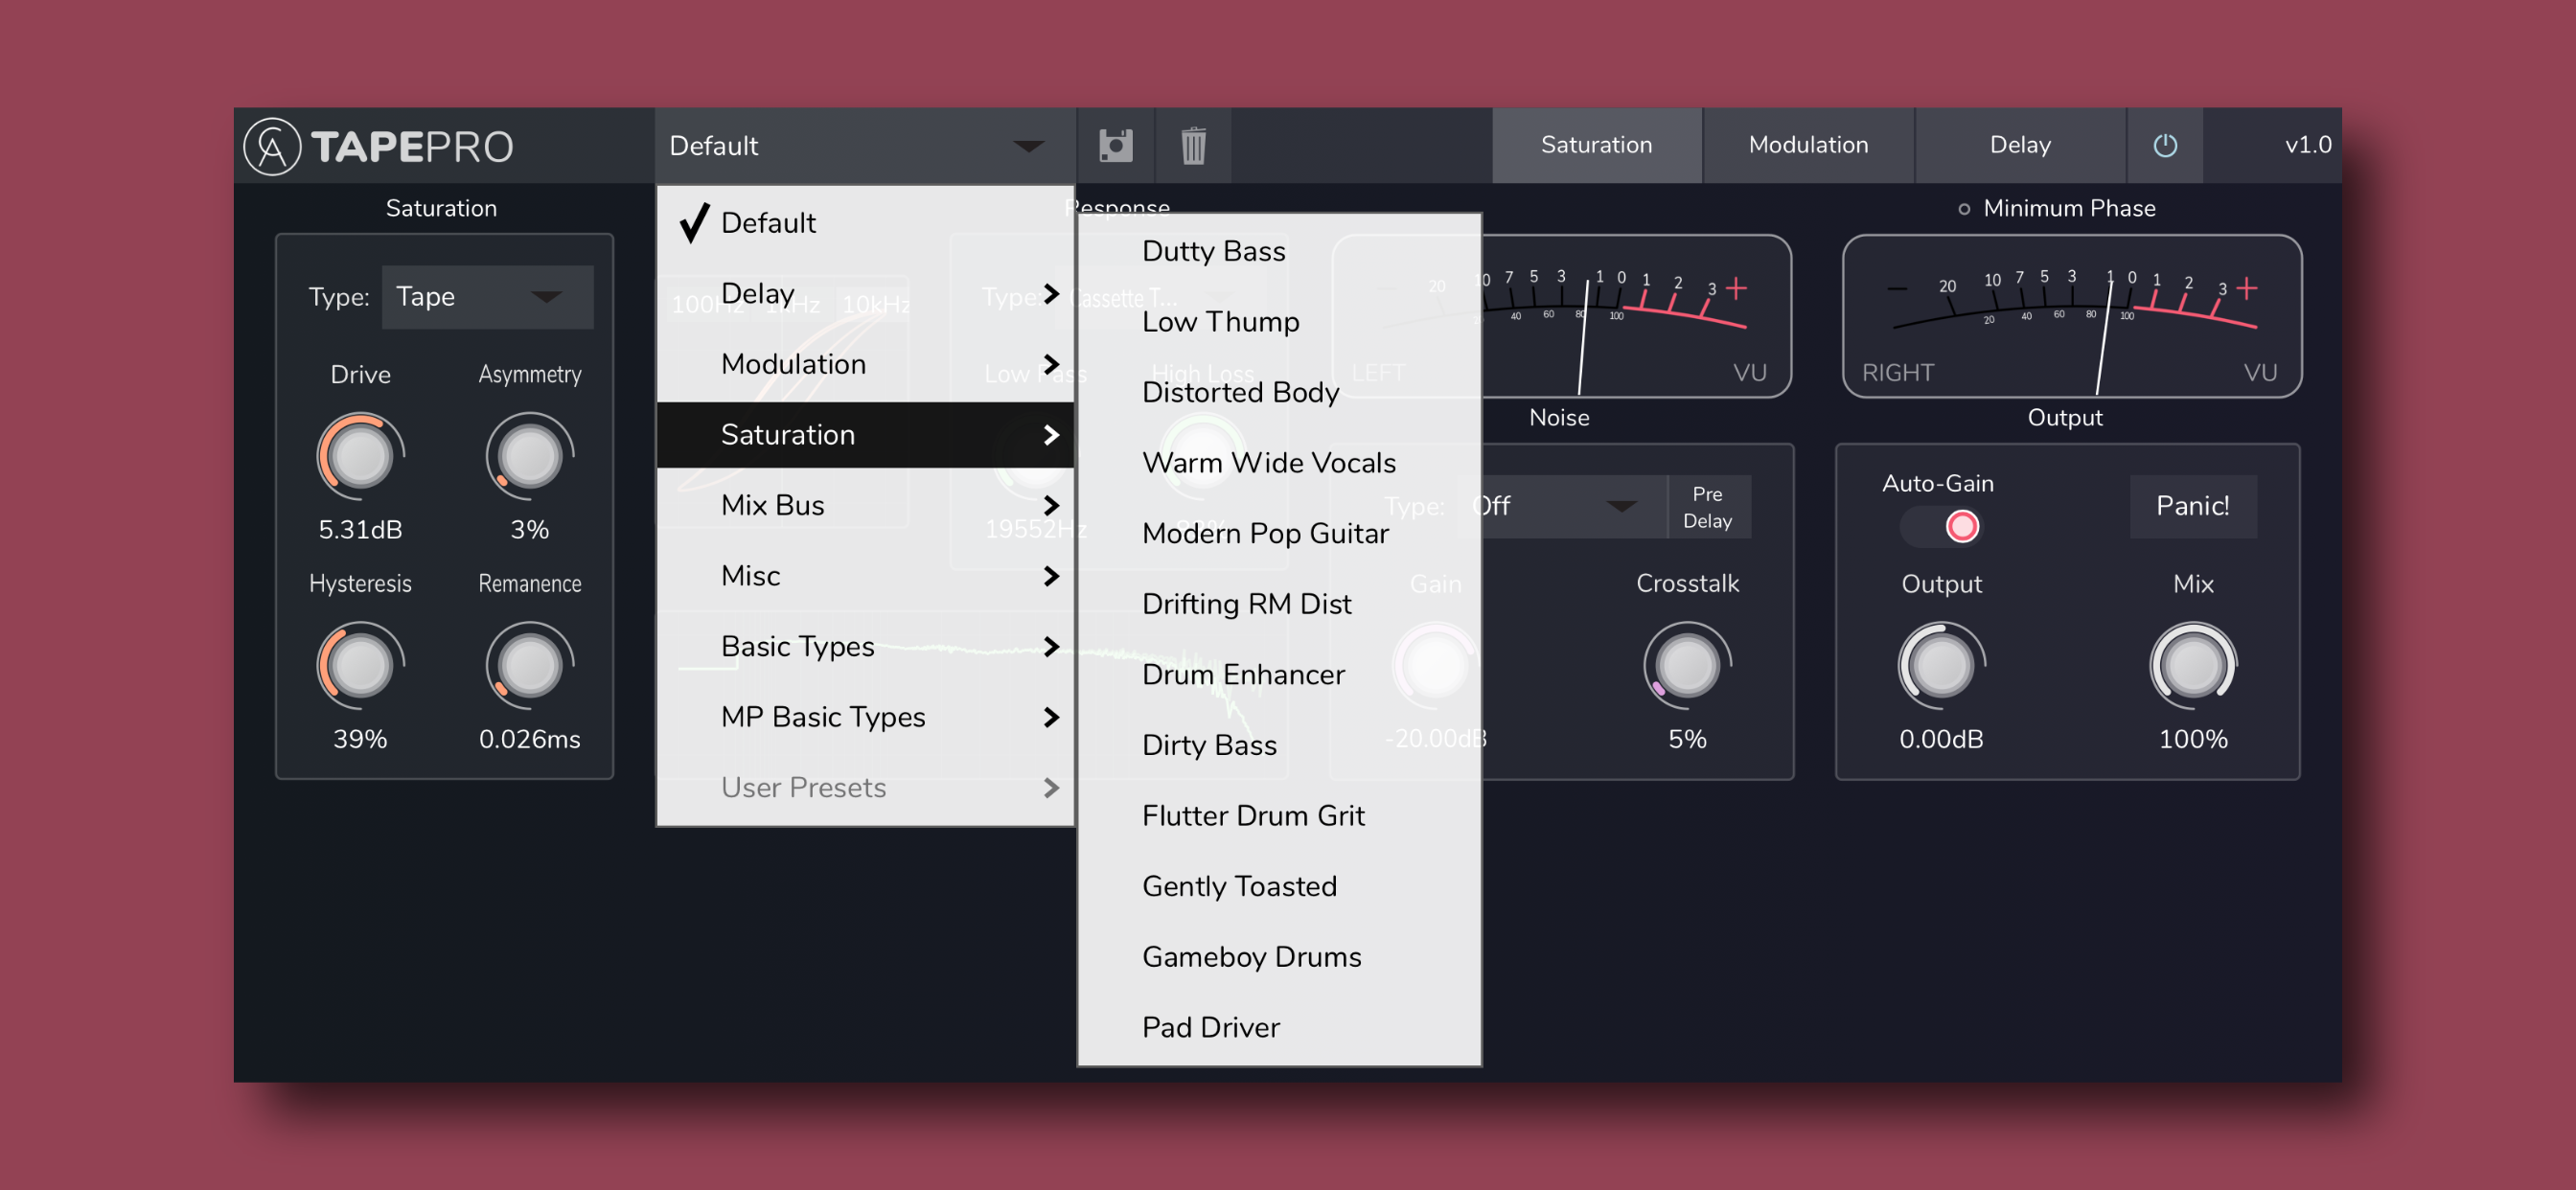The height and width of the screenshot is (1190, 2576).
Task: Click the 0.026ms Remanence value
Action: (529, 740)
